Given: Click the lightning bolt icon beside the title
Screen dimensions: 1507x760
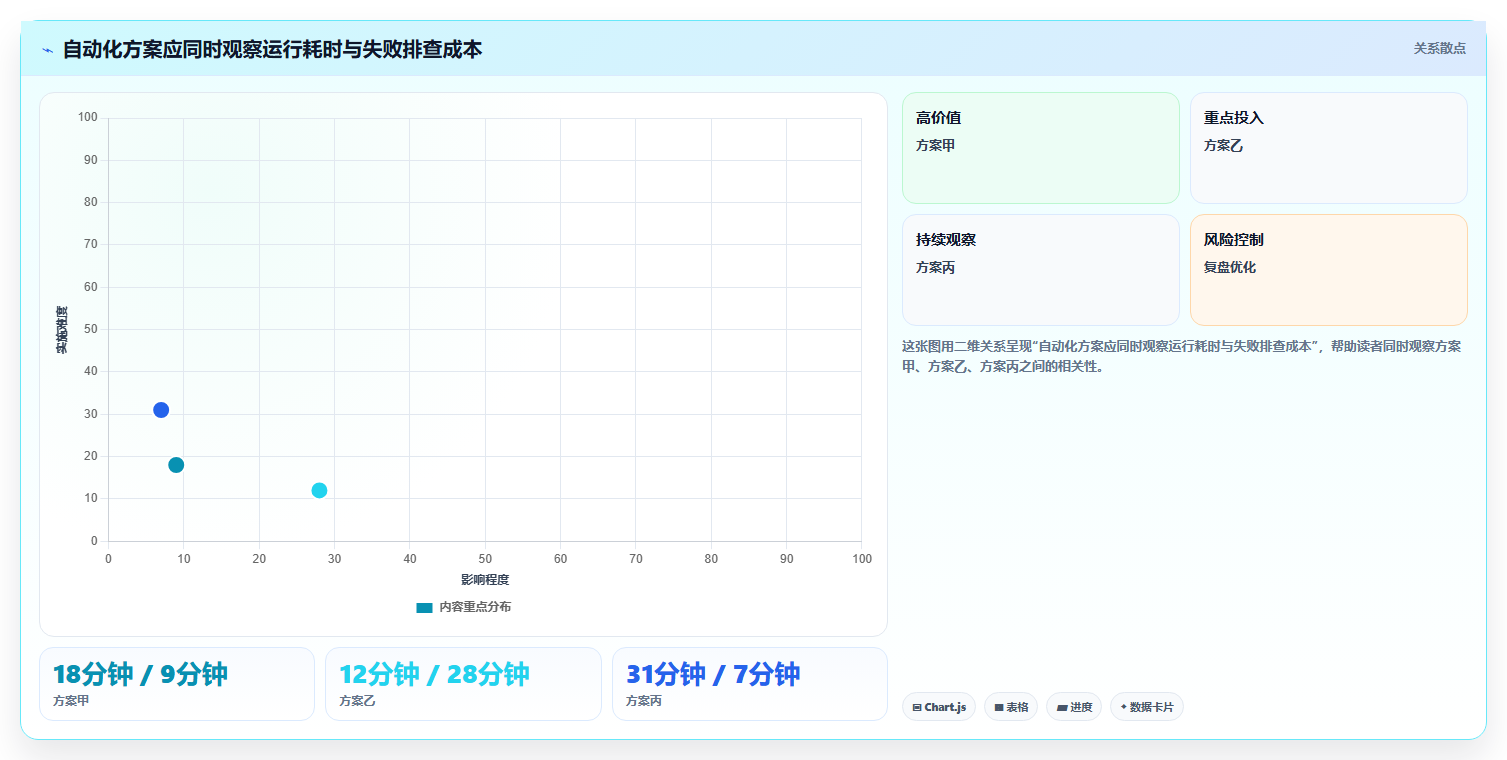Looking at the screenshot, I should [x=47, y=49].
